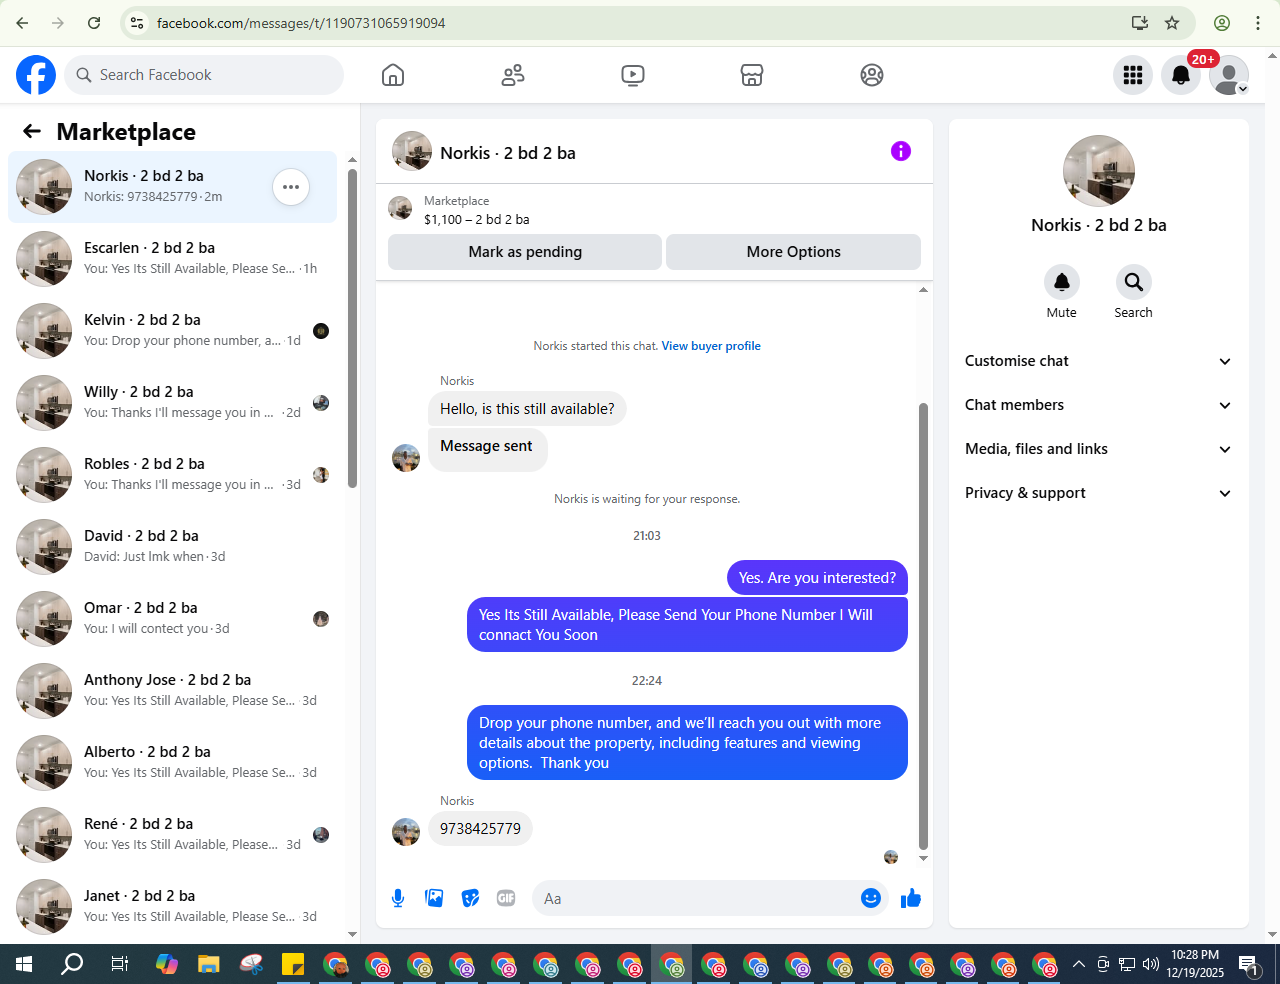The height and width of the screenshot is (984, 1280).
Task: Open the notifications bell with 20+ badge
Action: (x=1181, y=75)
